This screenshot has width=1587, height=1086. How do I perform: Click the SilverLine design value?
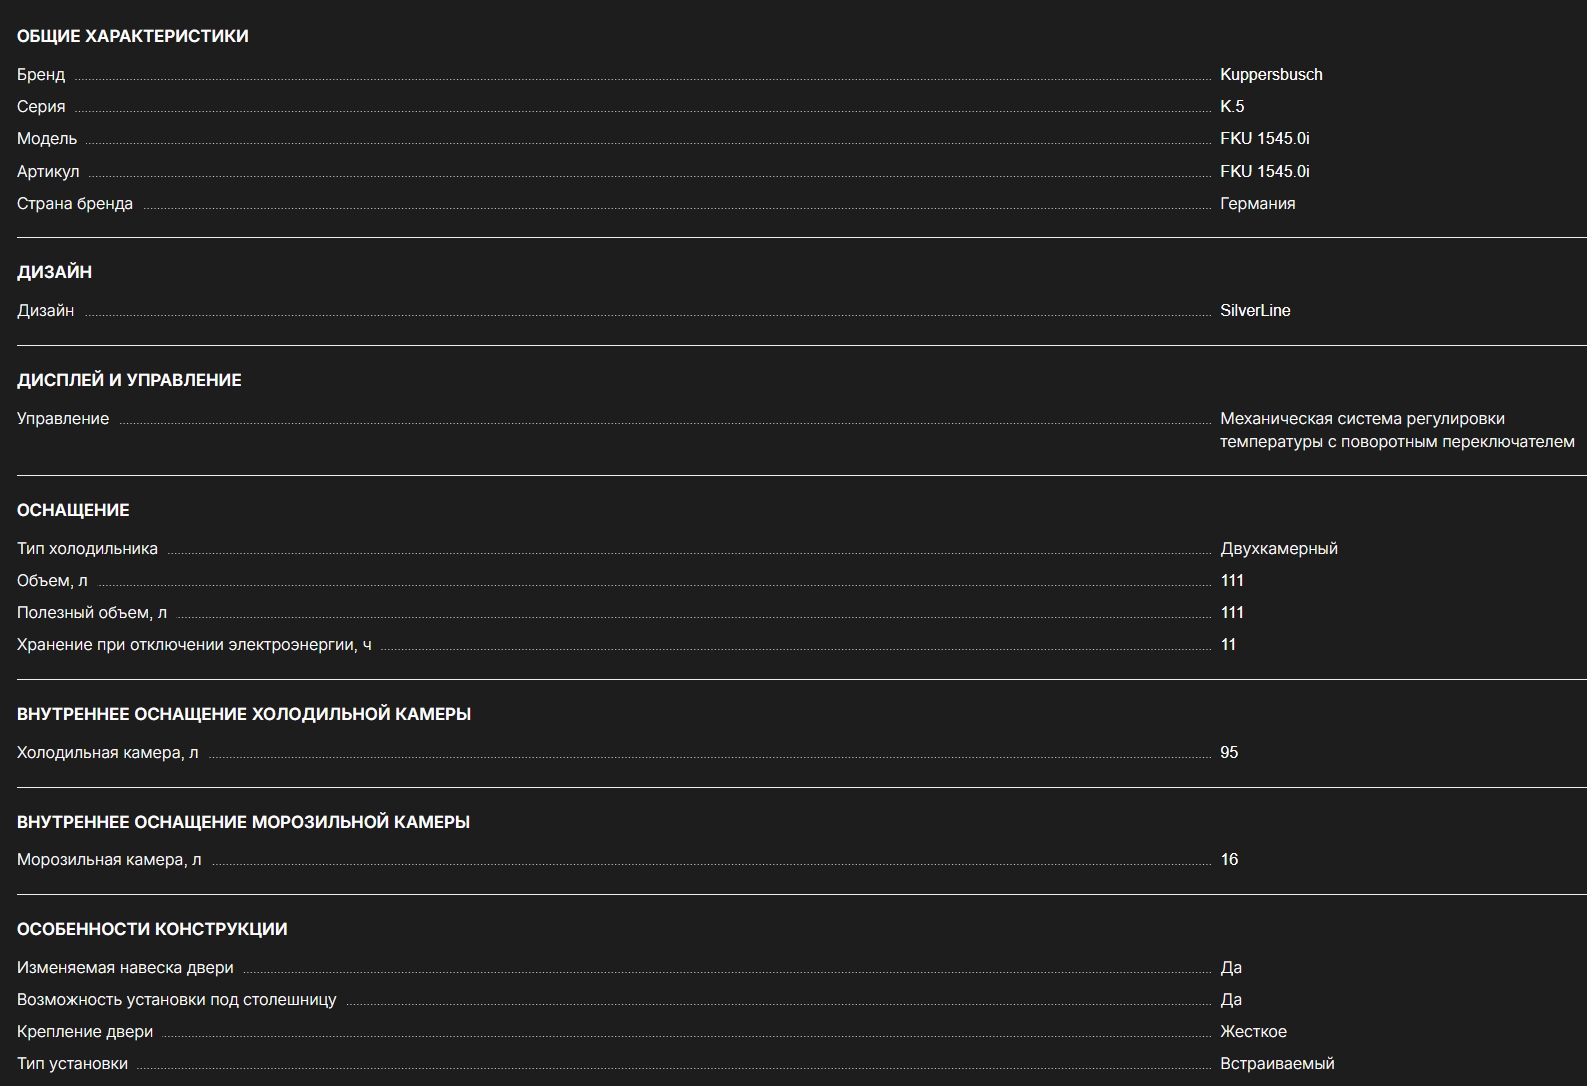(x=1255, y=311)
